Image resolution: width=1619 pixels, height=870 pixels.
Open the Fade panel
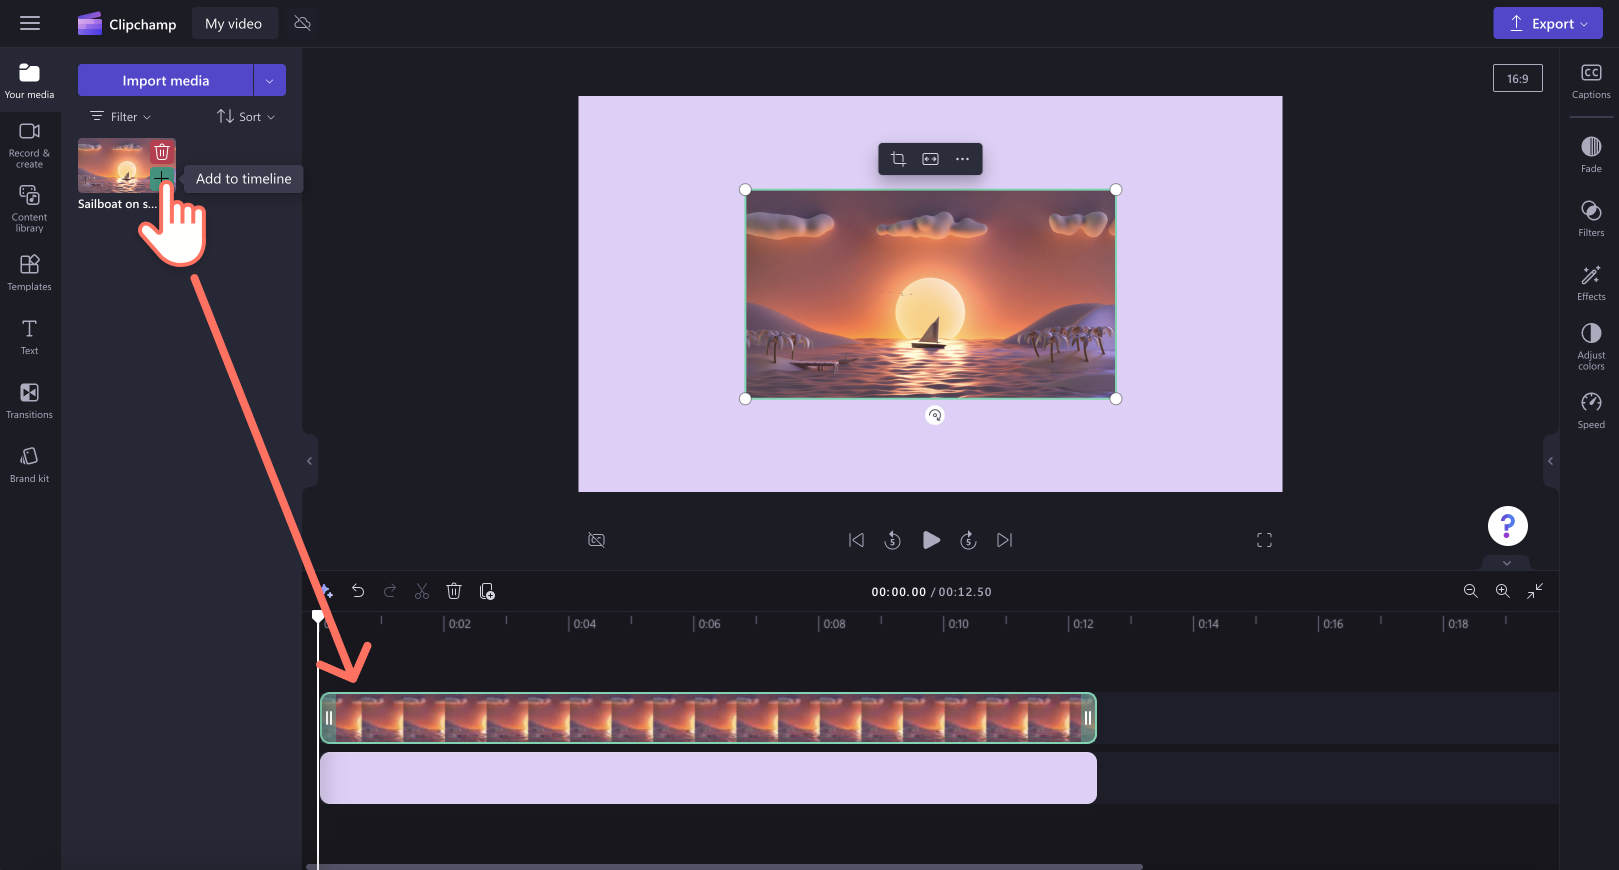click(x=1591, y=155)
